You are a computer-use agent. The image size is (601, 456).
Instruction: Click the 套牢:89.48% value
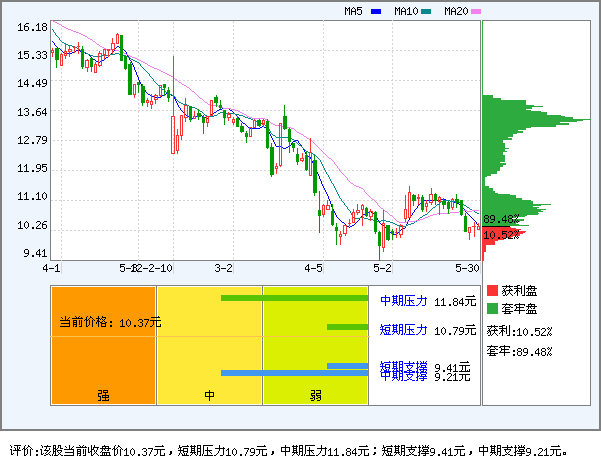click(519, 351)
